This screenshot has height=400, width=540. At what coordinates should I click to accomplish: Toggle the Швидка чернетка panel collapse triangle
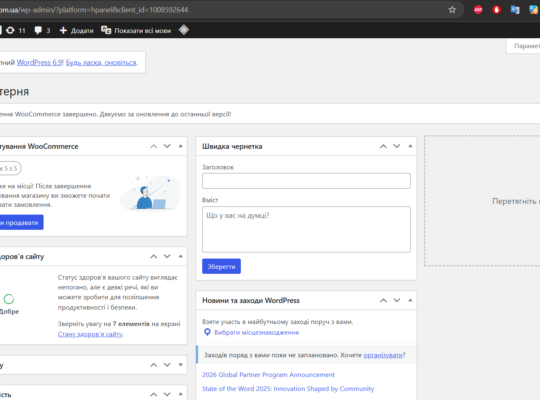tap(410, 146)
